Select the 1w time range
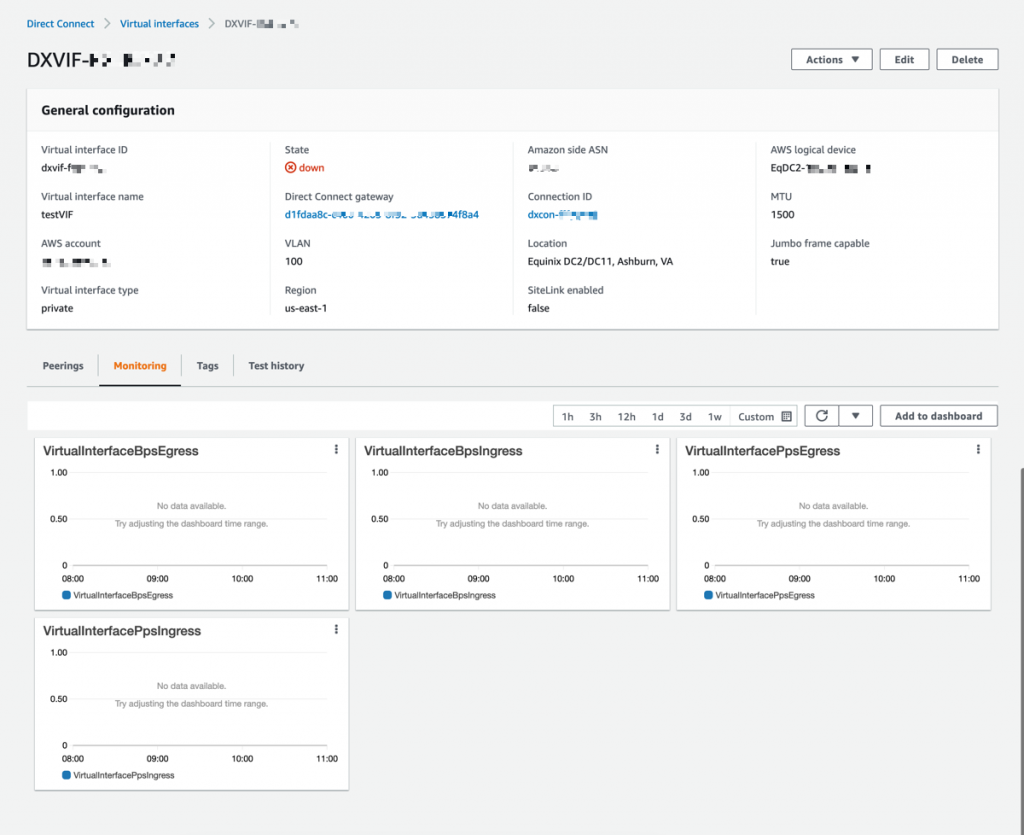Viewport: 1024px width, 835px height. (x=713, y=415)
